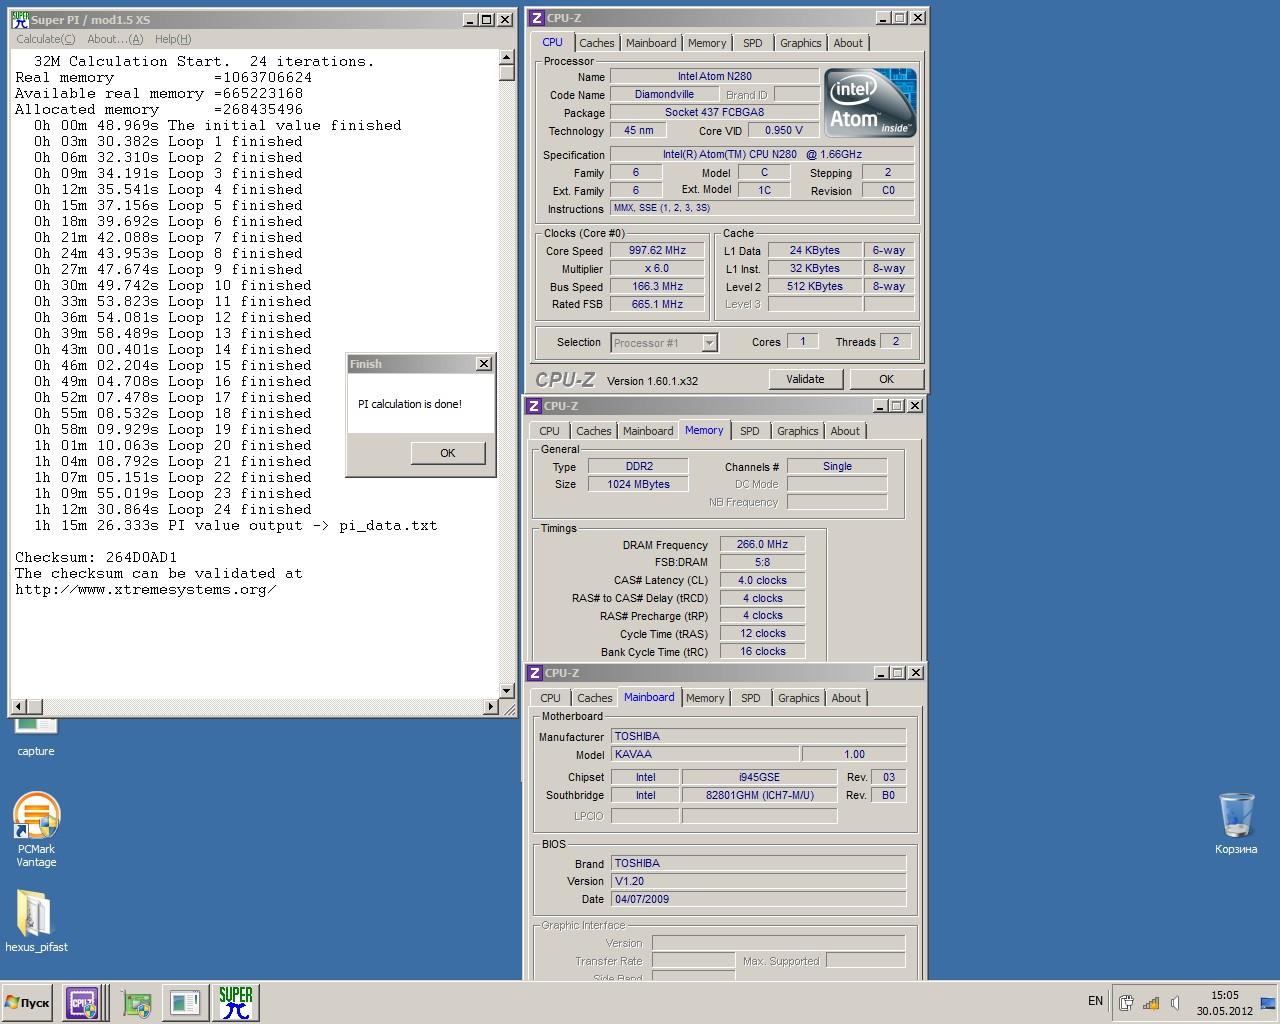Click Multiplier x 6.0 value
Screen dimensions: 1280x1024
[657, 268]
